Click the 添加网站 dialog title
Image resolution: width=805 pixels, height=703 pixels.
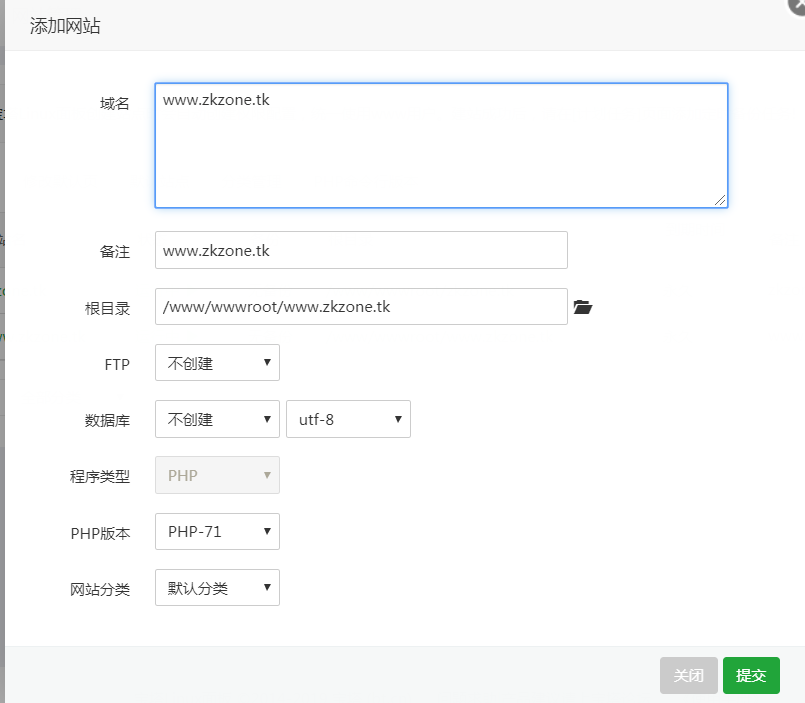coord(65,26)
